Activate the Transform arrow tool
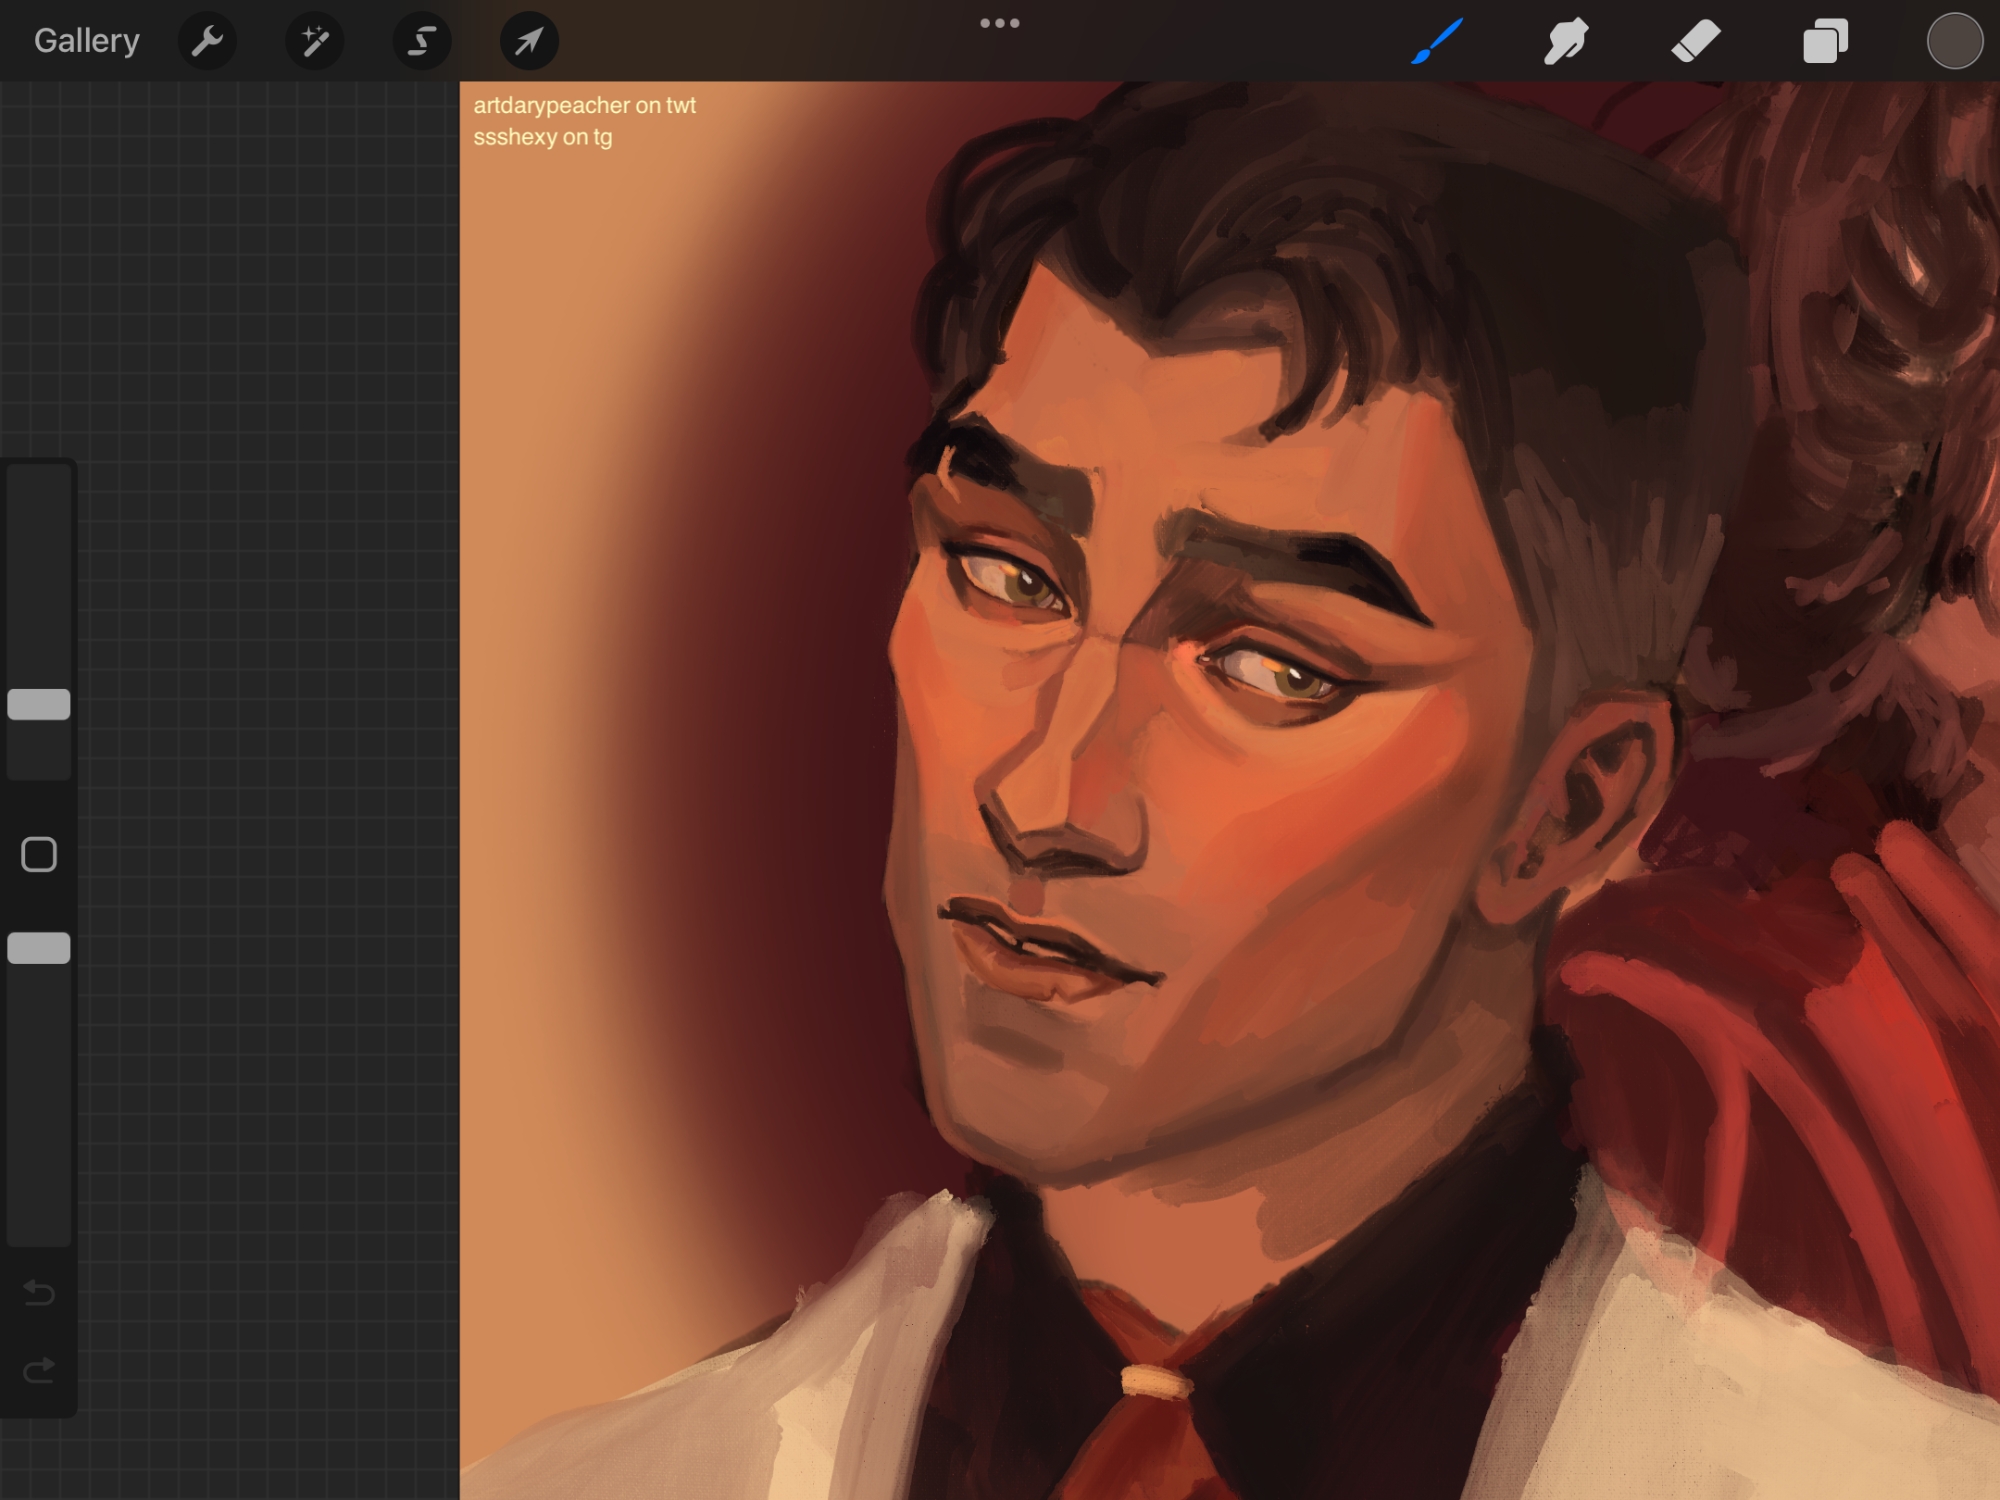This screenshot has width=2000, height=1500. 529,41
